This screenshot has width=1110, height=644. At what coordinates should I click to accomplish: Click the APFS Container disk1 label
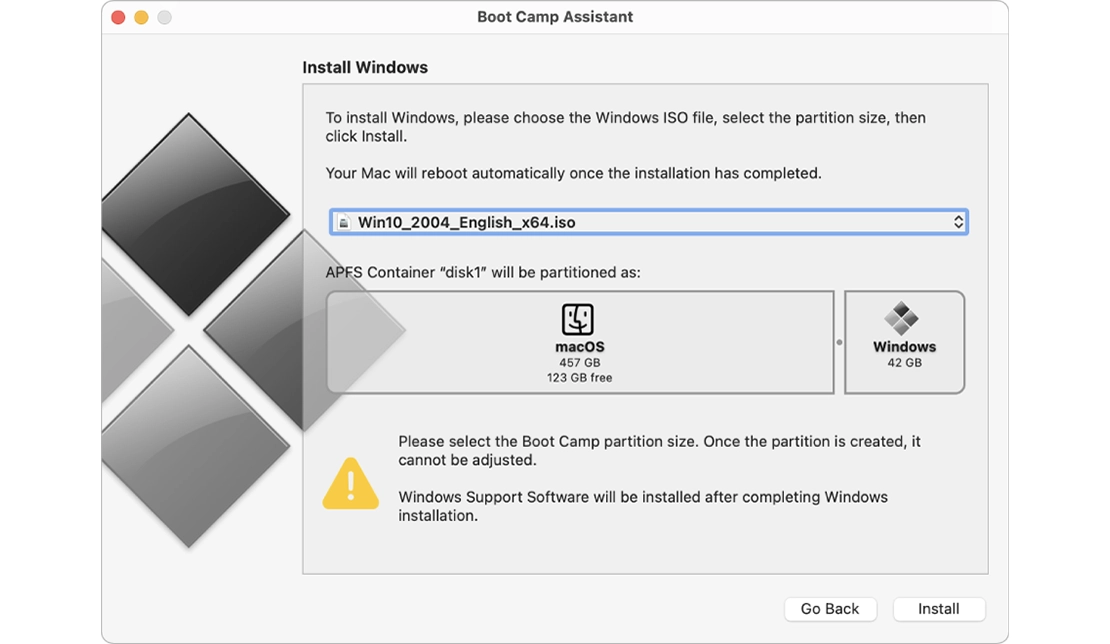pos(483,272)
